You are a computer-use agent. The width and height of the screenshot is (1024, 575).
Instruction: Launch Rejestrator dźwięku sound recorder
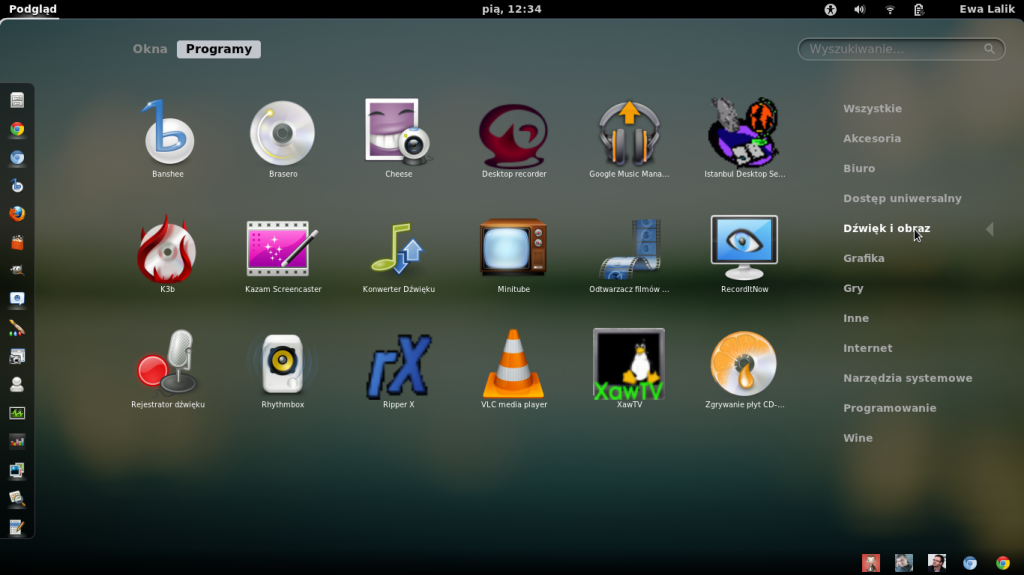point(168,369)
